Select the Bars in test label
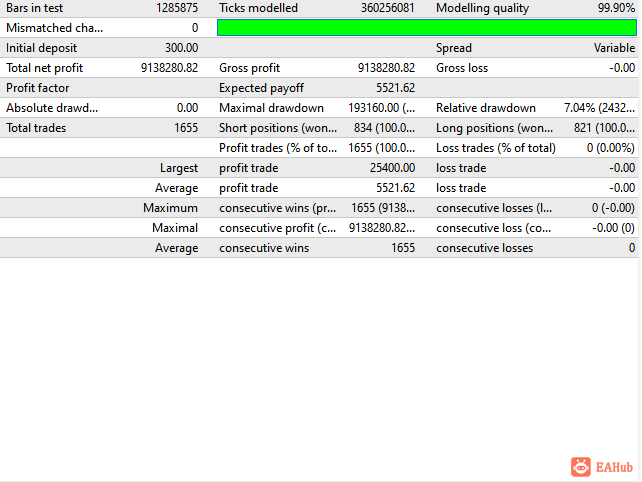The width and height of the screenshot is (642, 482). 34,8
